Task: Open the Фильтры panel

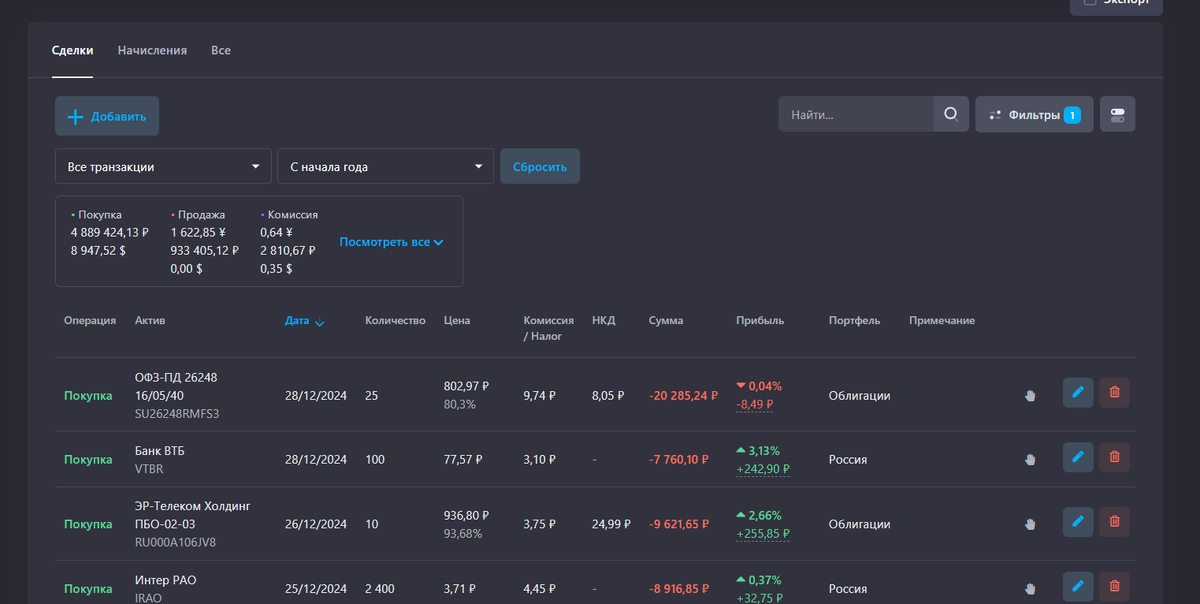Action: point(1034,114)
